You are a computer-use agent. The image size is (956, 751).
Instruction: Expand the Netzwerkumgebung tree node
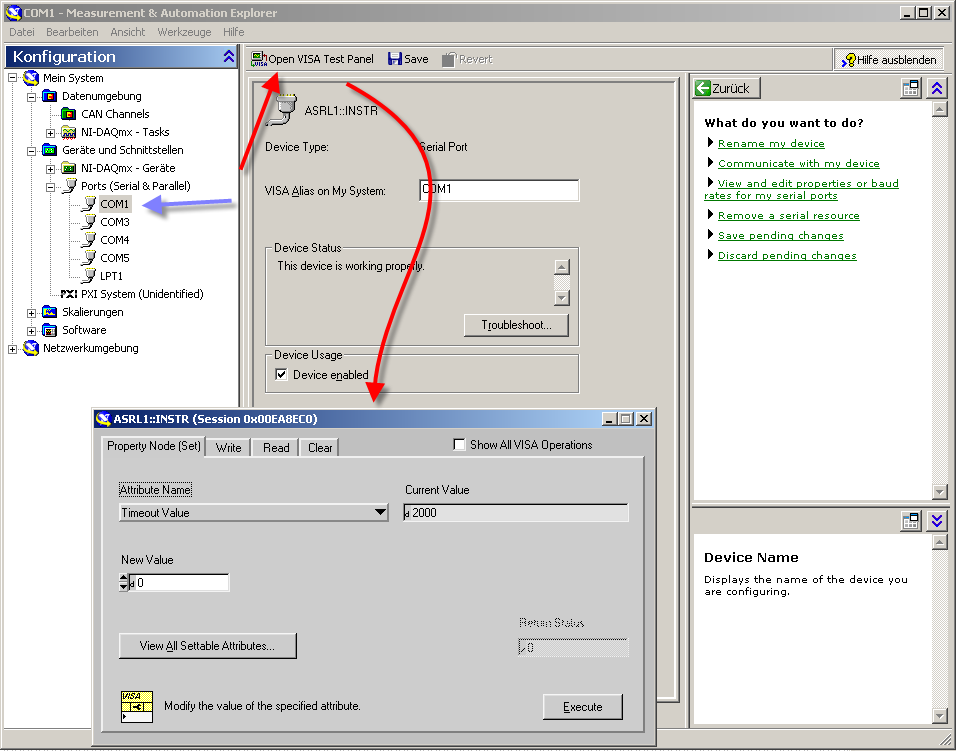click(12, 349)
